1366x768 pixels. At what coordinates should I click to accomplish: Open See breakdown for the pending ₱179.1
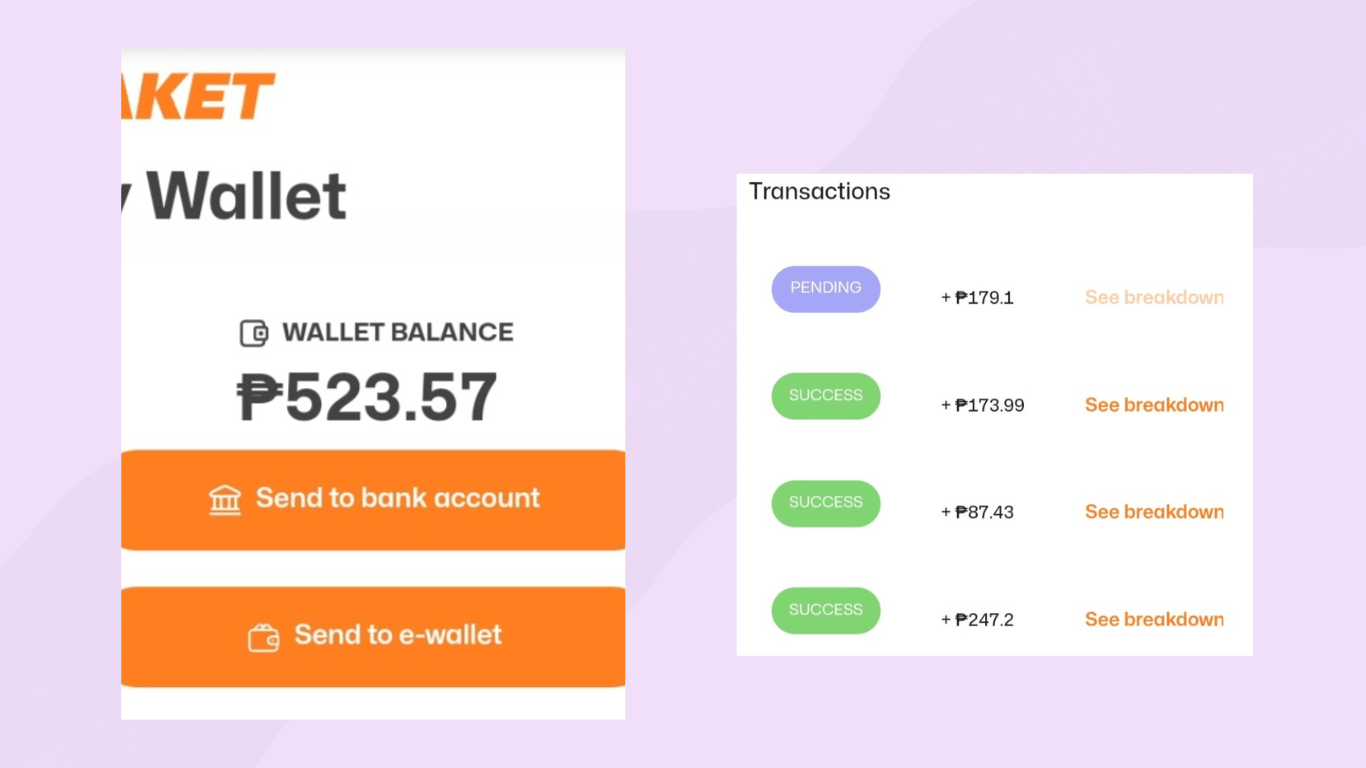[x=1154, y=297]
